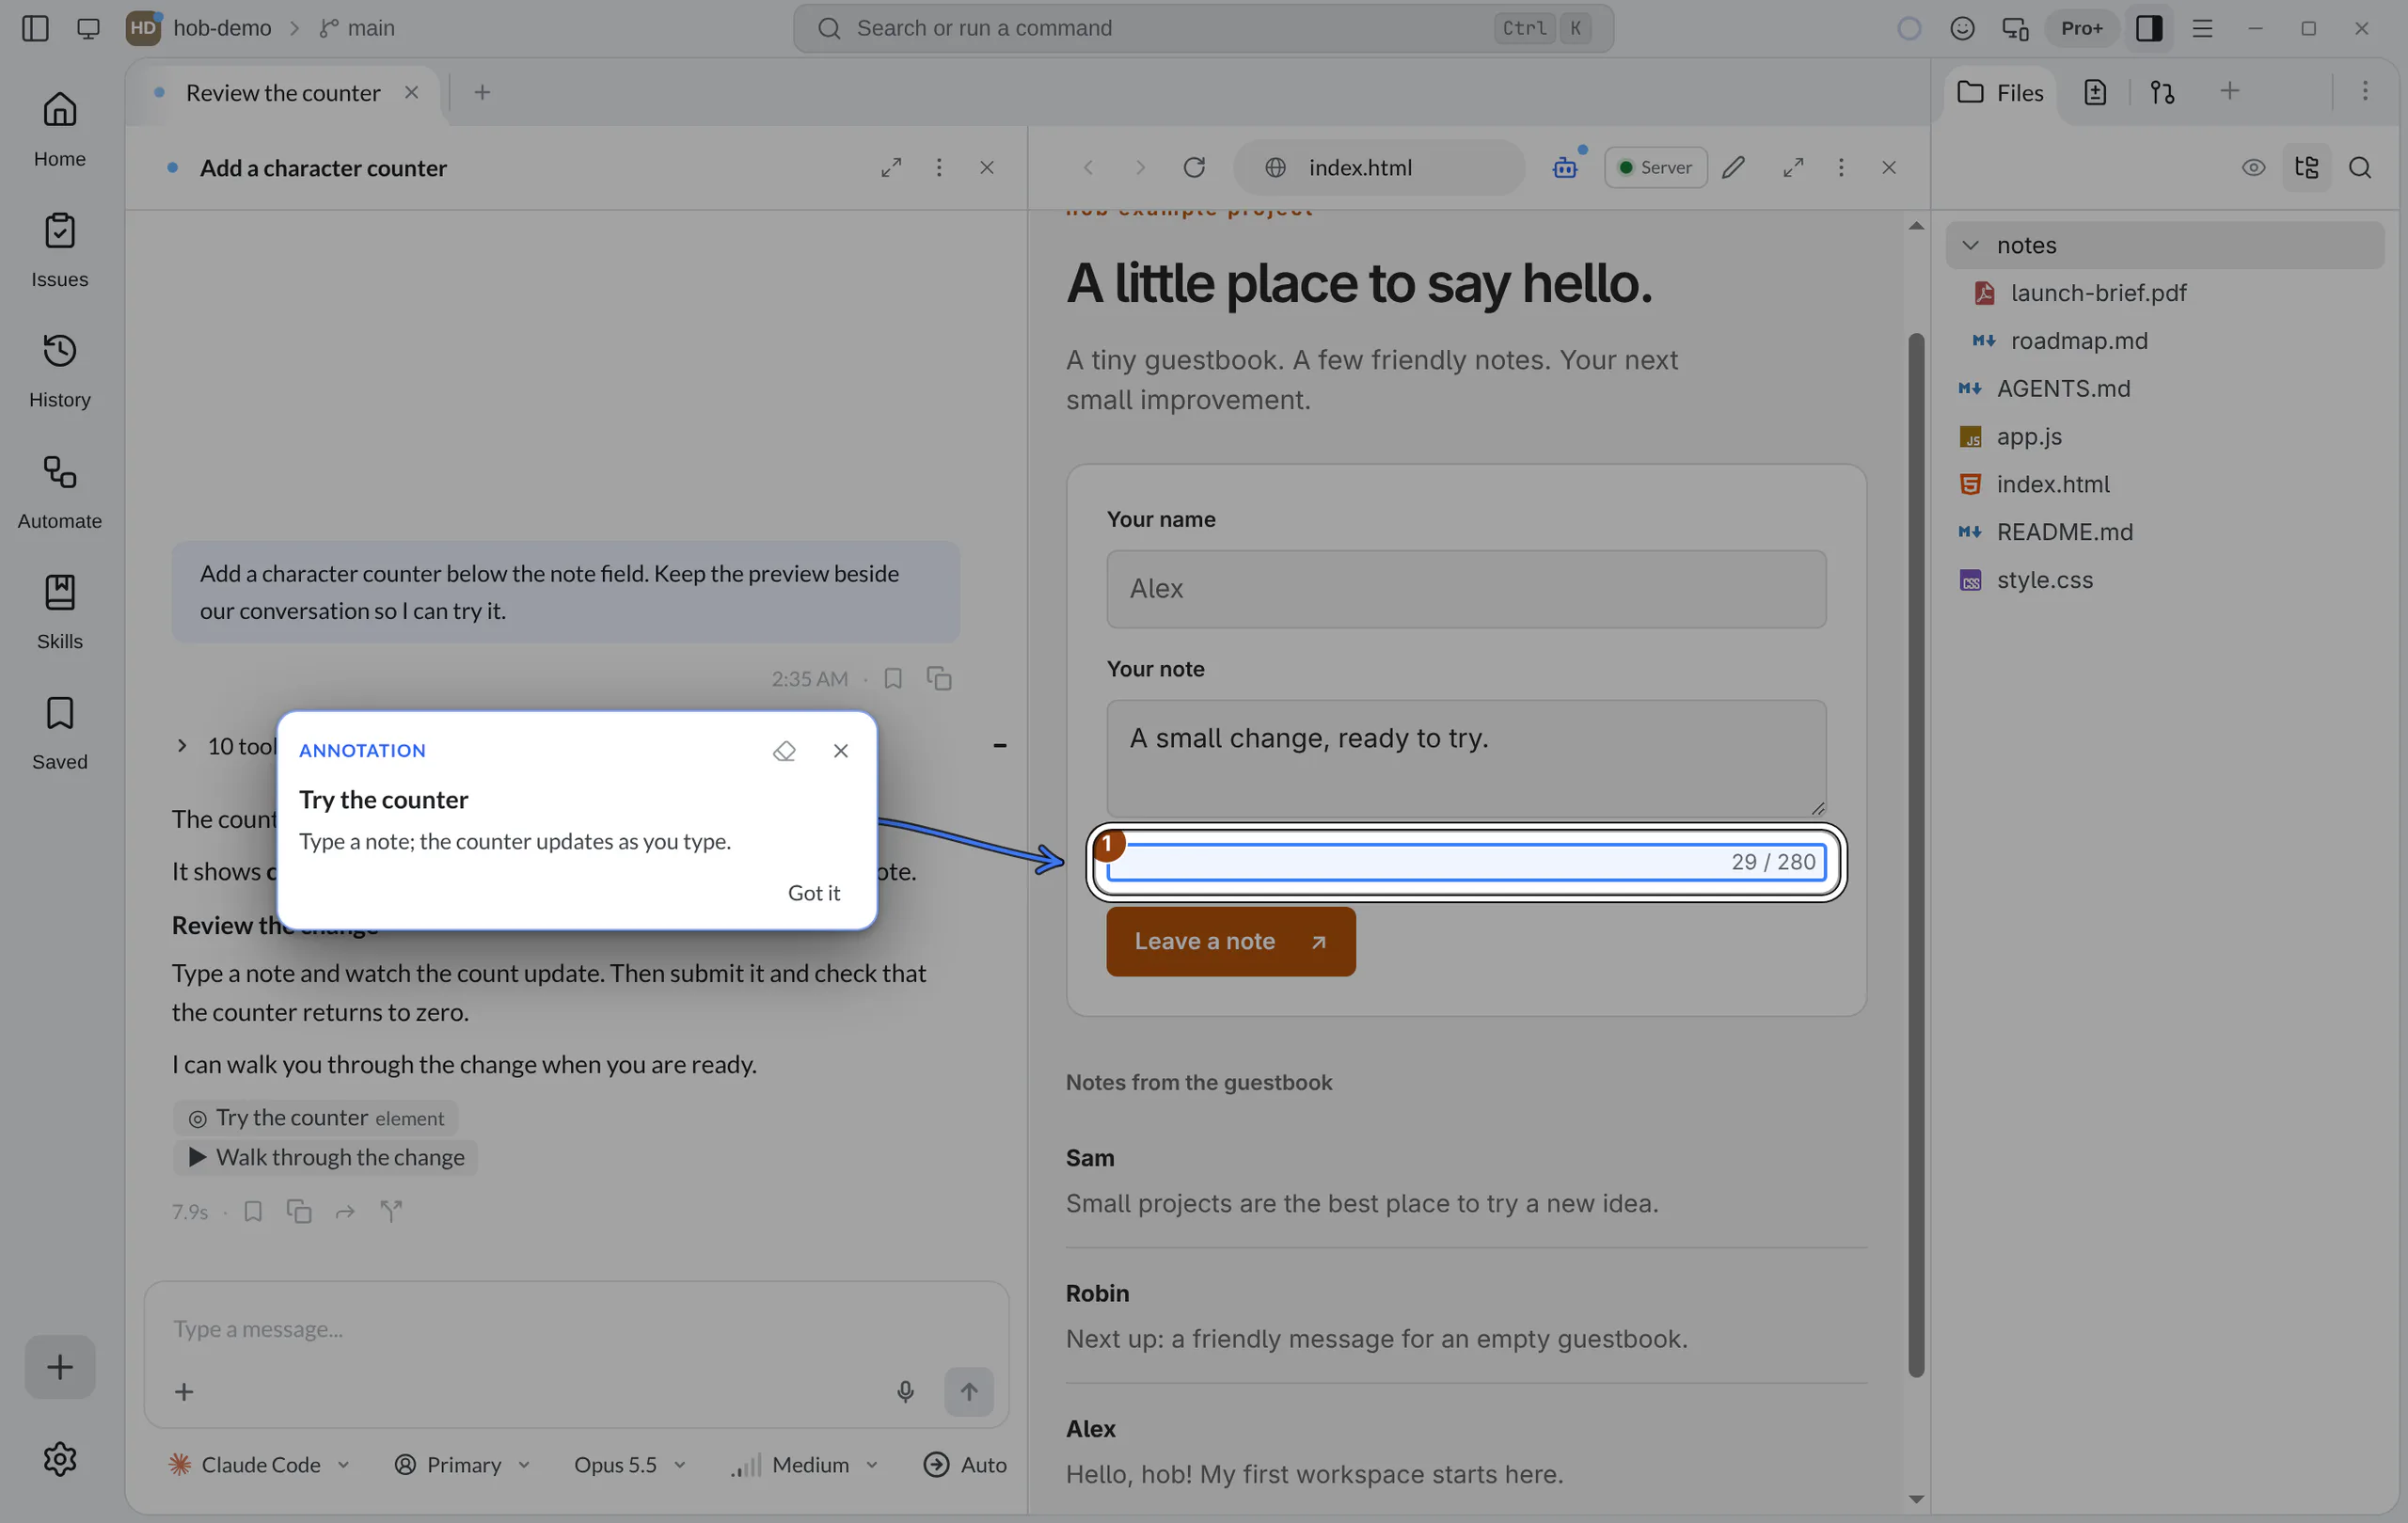Expand the preview pane to full size
Screen dimensions: 2408x1523
(x=1793, y=167)
